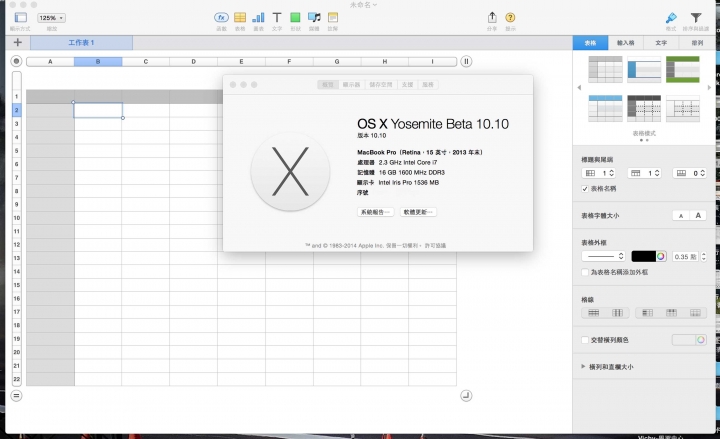
Task: Select the dark header dotted table style thumbnail
Action: pyautogui.click(x=644, y=108)
